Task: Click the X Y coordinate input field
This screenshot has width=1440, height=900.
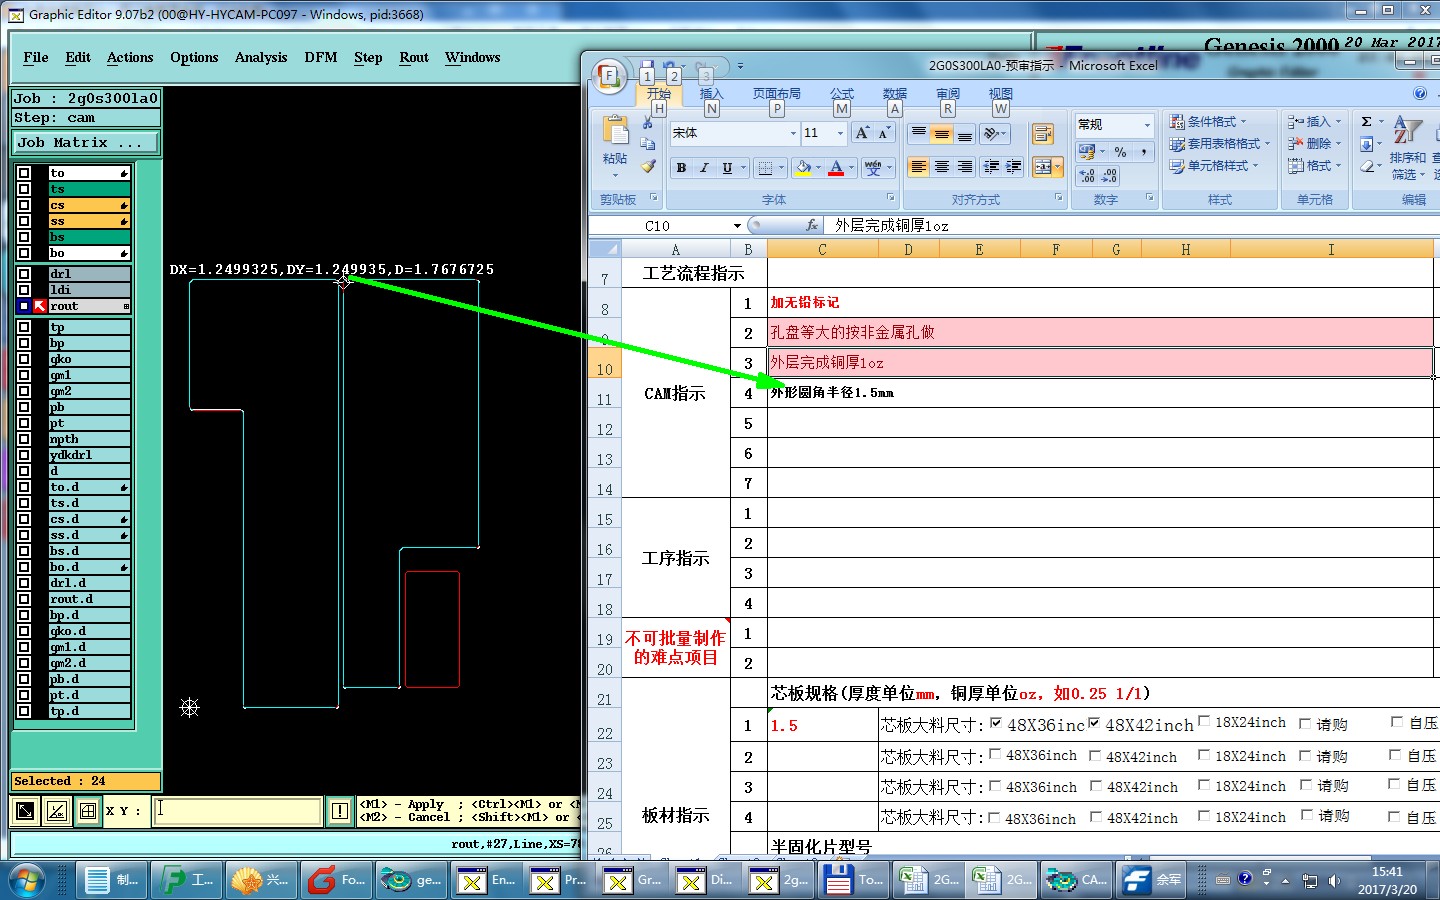Action: [x=238, y=811]
